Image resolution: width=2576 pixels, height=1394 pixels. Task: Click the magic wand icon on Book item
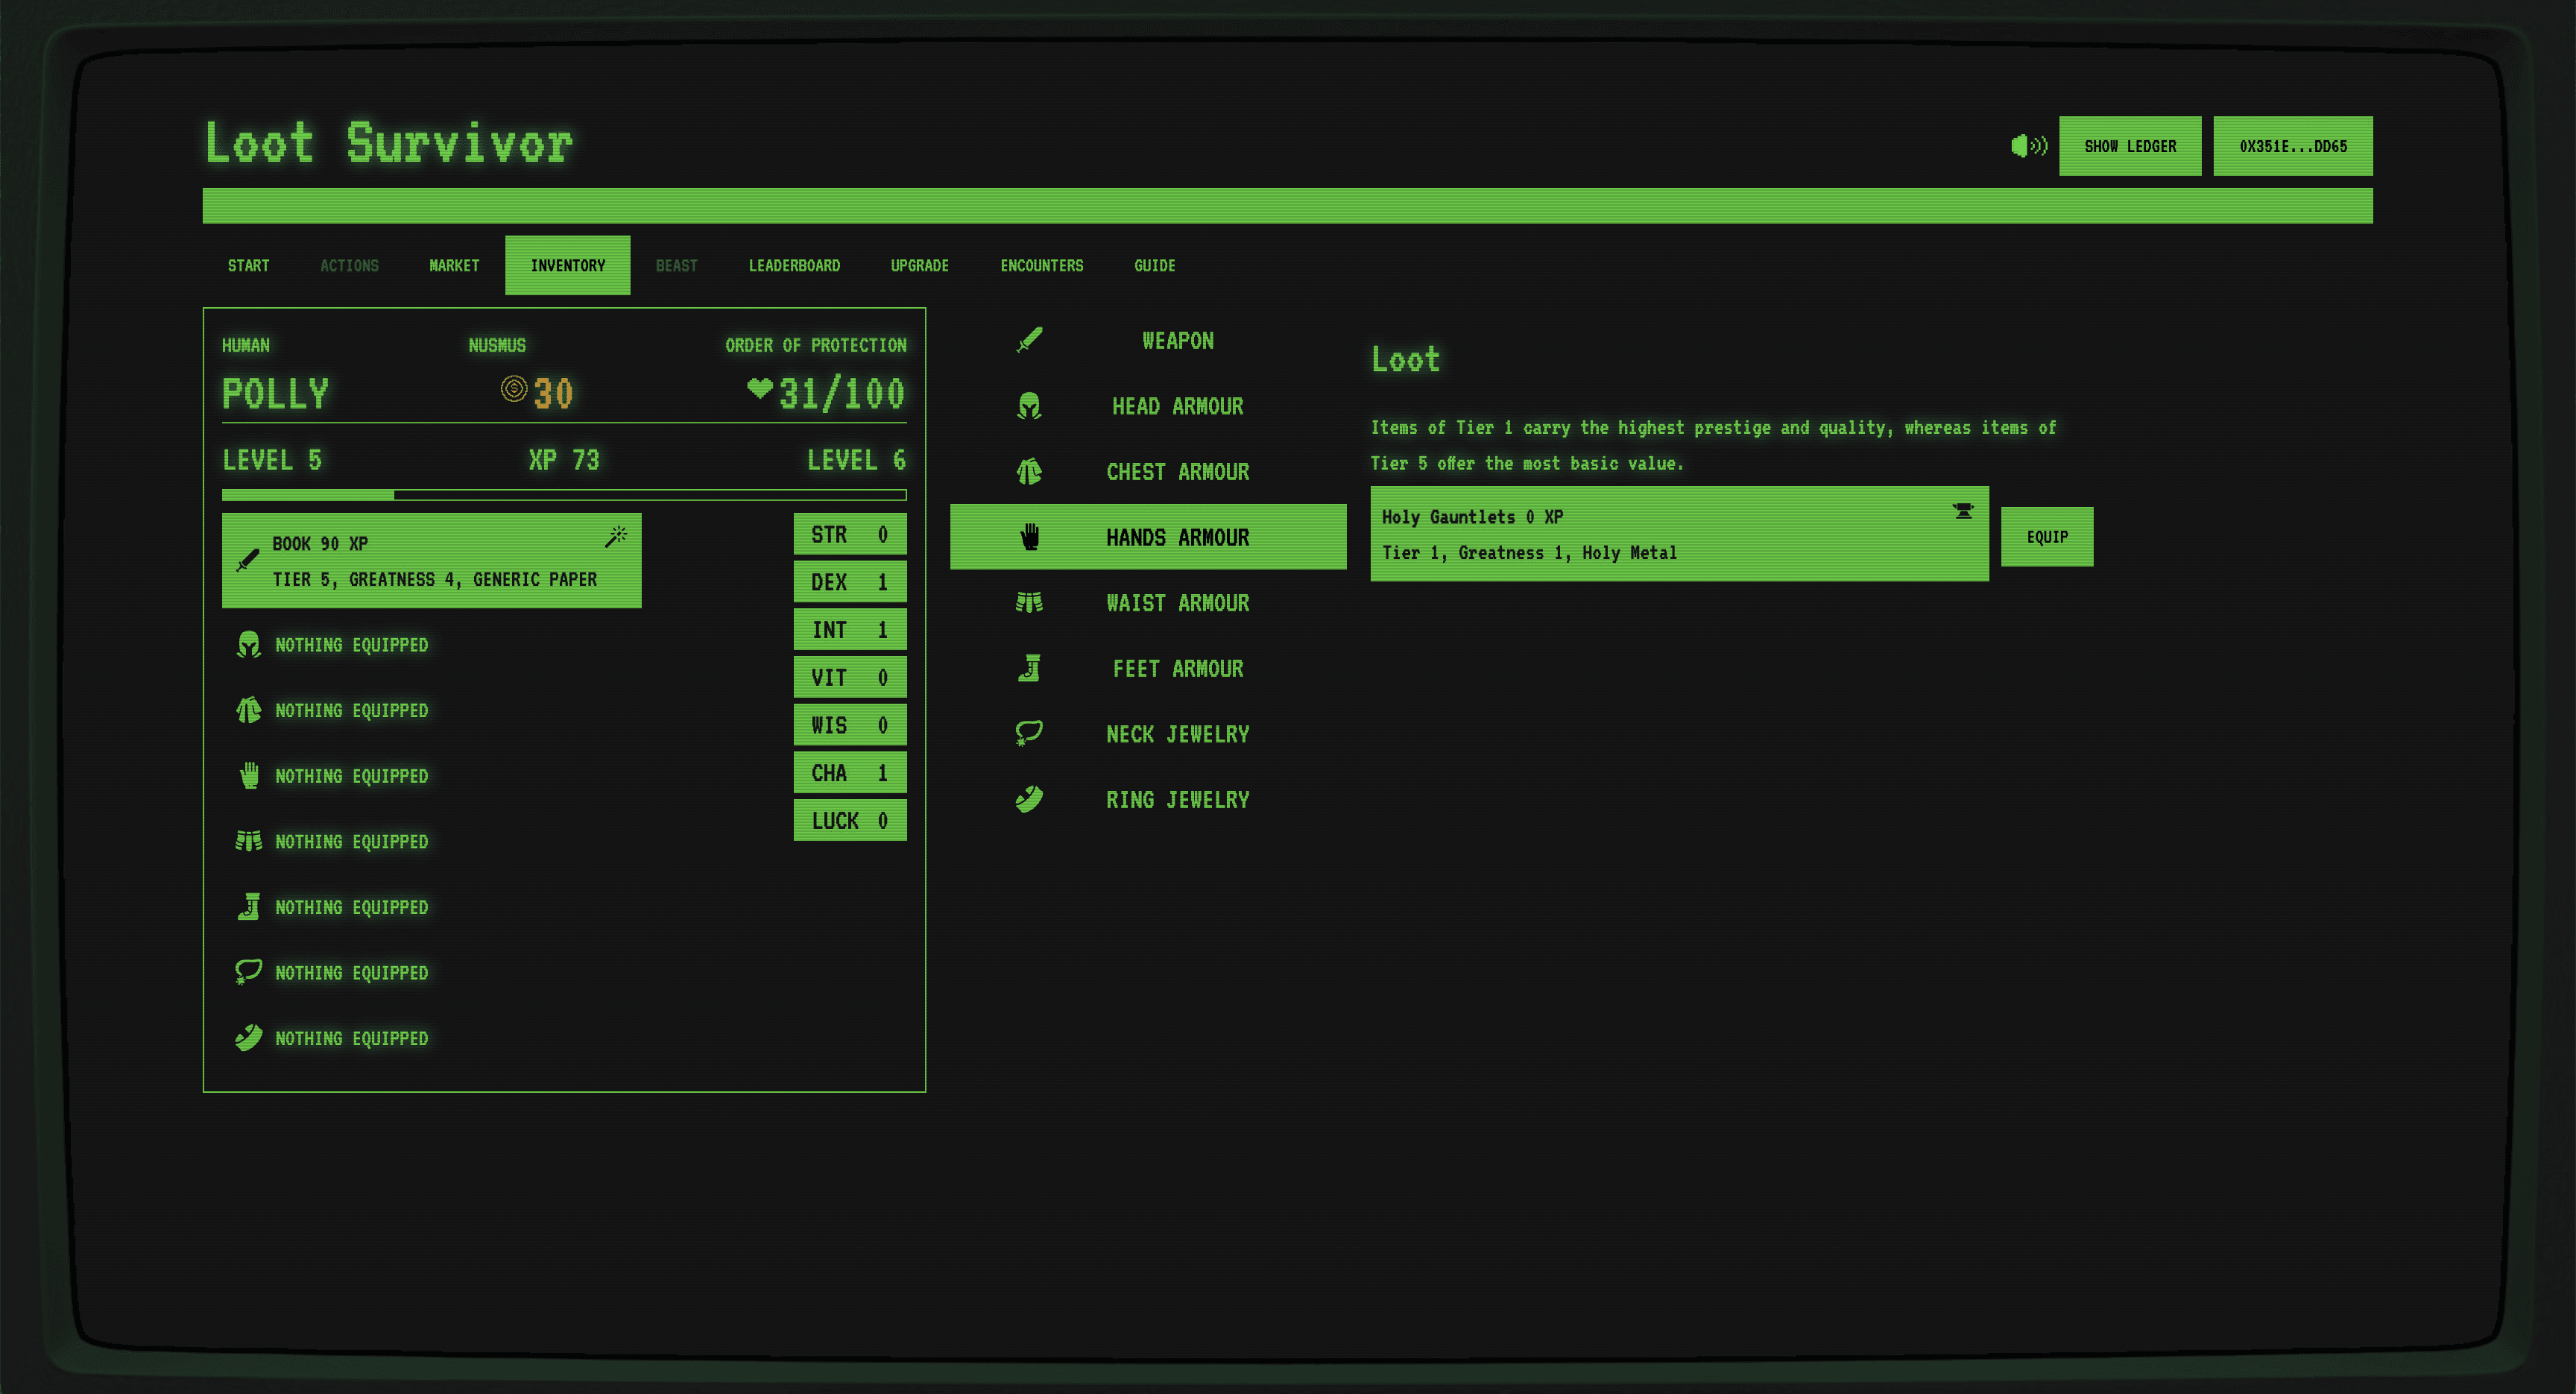tap(616, 537)
